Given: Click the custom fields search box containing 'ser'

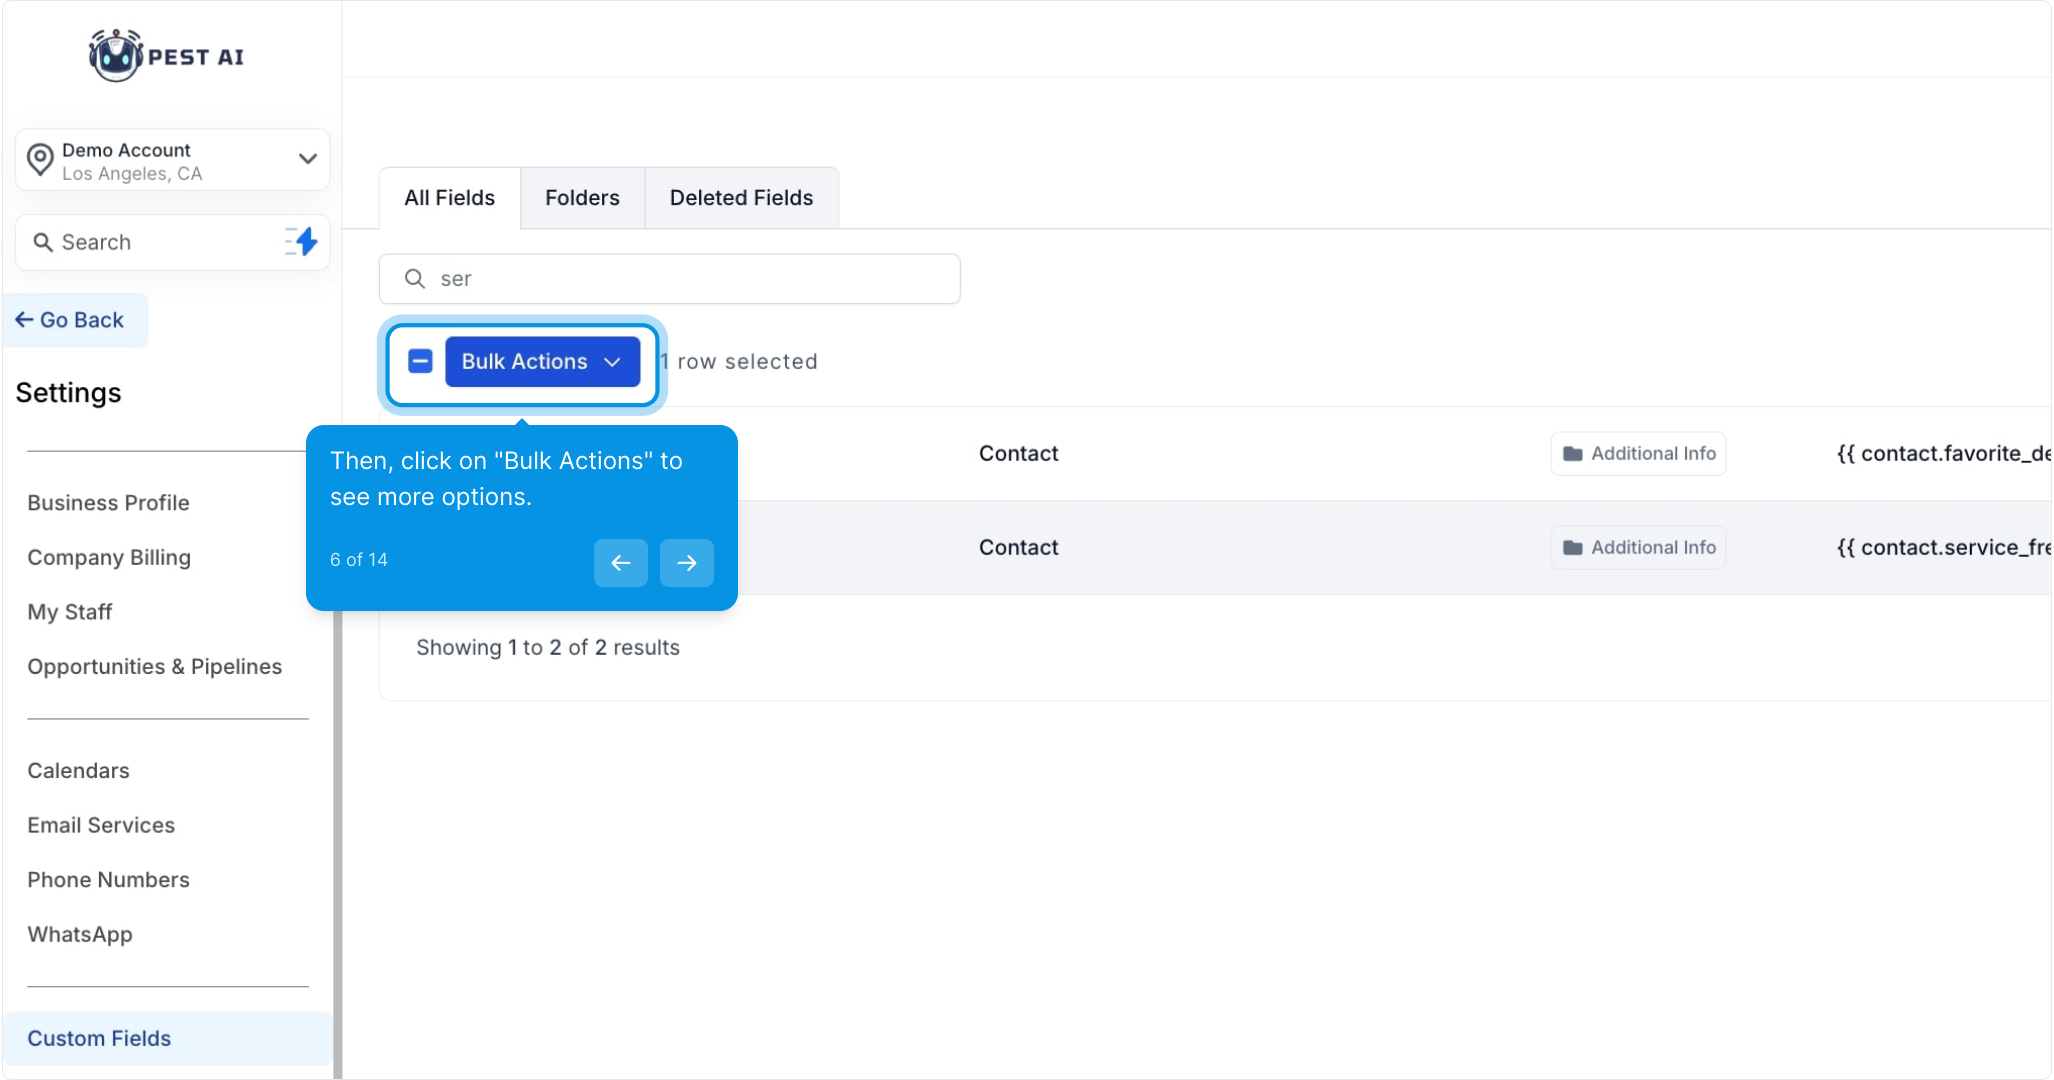Looking at the screenshot, I should (x=669, y=279).
